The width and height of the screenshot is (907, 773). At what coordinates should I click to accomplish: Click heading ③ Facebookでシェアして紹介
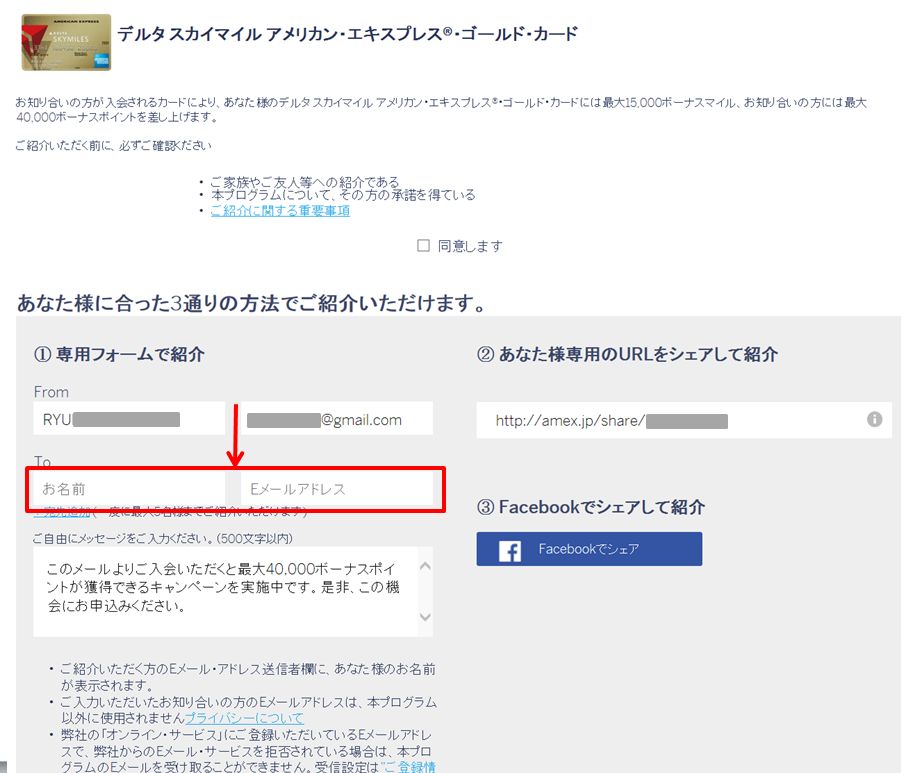tap(591, 507)
